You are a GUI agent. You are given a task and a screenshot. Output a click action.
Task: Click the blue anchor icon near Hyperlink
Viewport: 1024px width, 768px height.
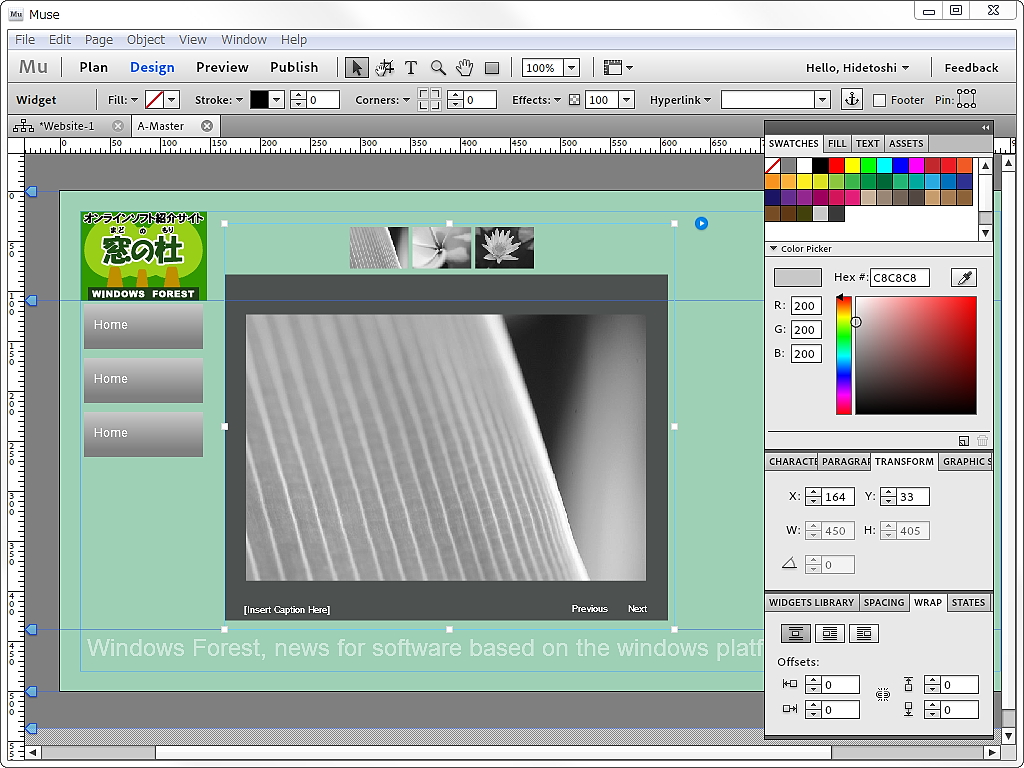[851, 99]
